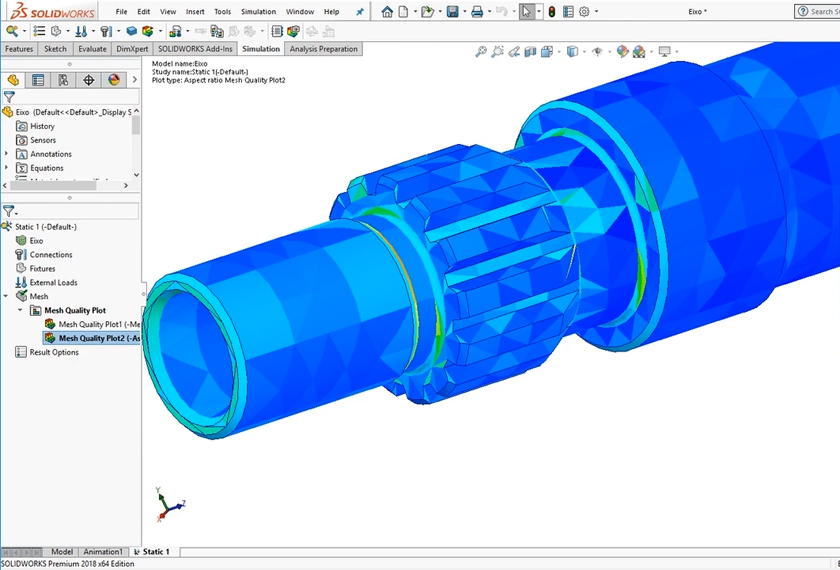Click the Edit Appearance color ball icon

tap(623, 52)
